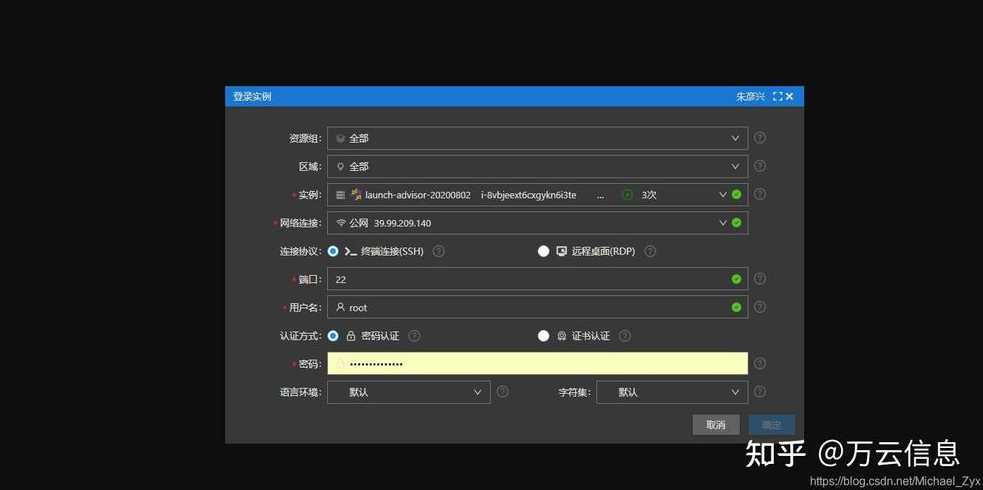Open help icon next to 远程桌面(RDP)

click(x=650, y=251)
